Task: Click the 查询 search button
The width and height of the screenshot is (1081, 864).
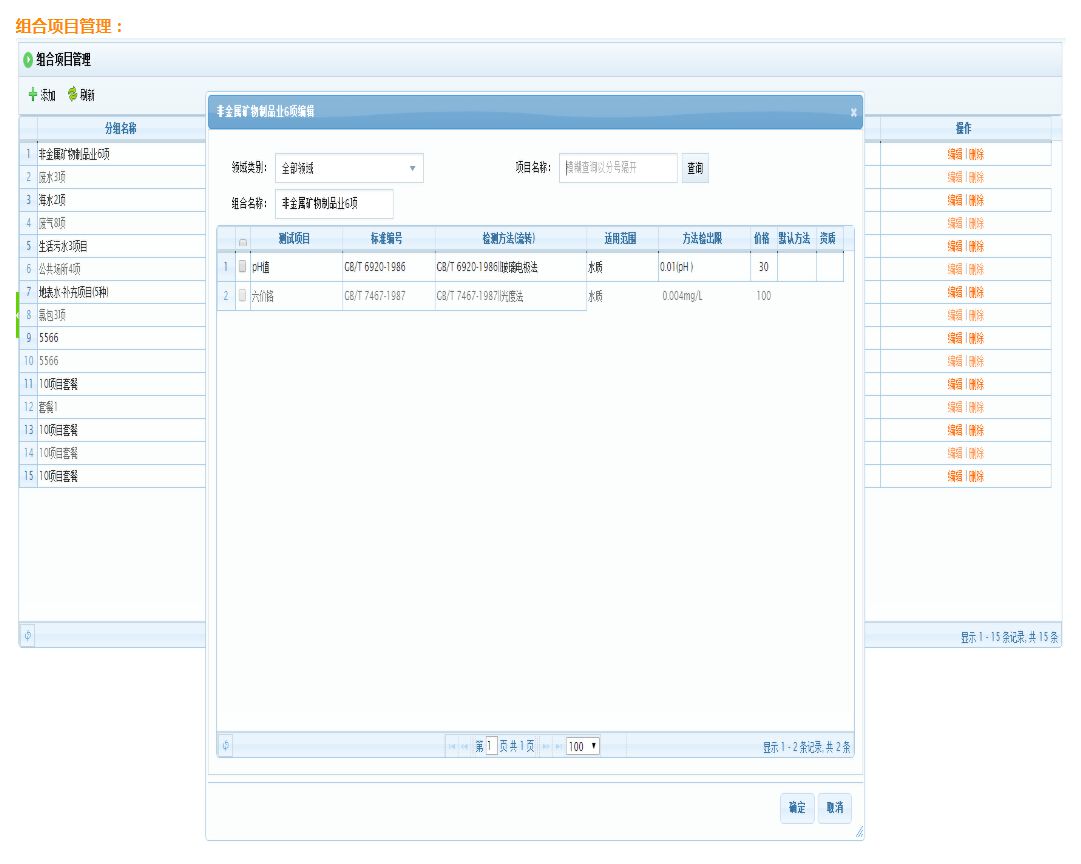Action: [694, 169]
